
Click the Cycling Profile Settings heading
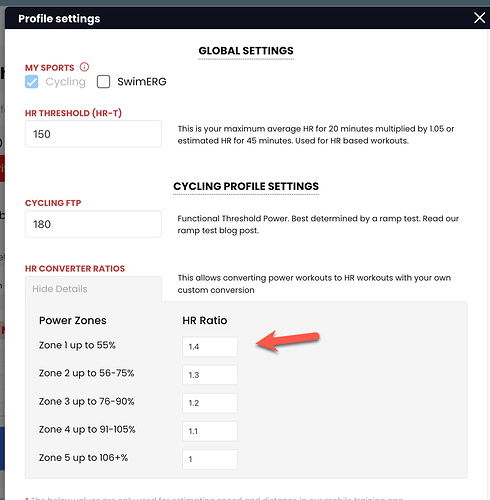tap(246, 186)
